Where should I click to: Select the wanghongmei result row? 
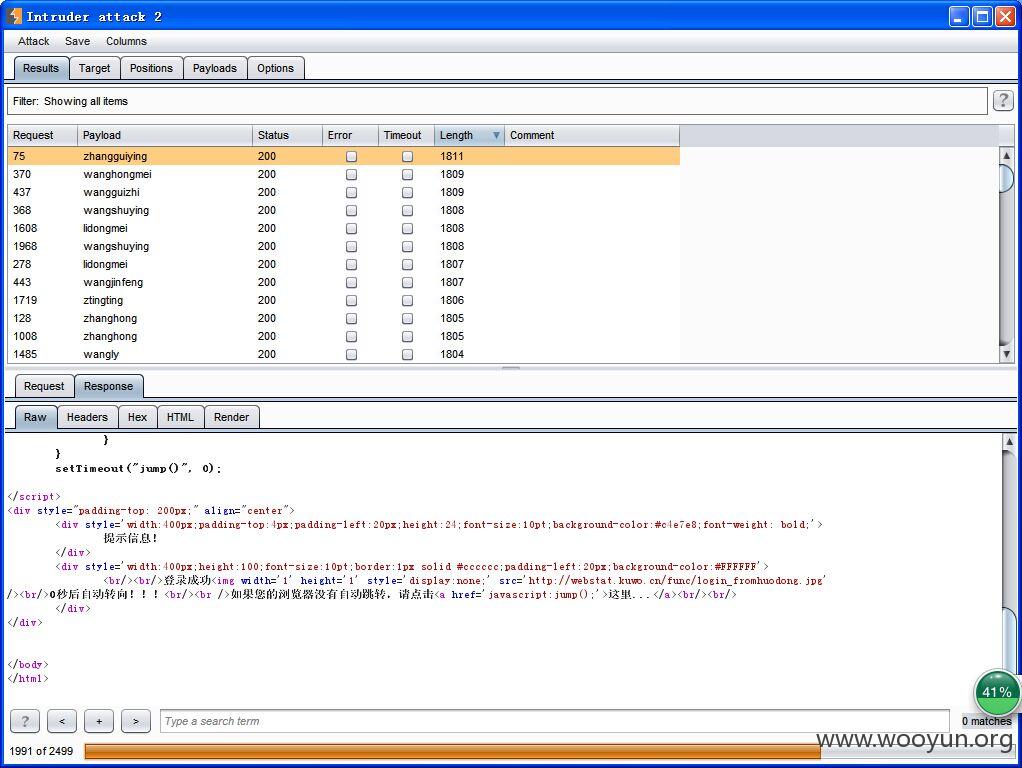(343, 174)
